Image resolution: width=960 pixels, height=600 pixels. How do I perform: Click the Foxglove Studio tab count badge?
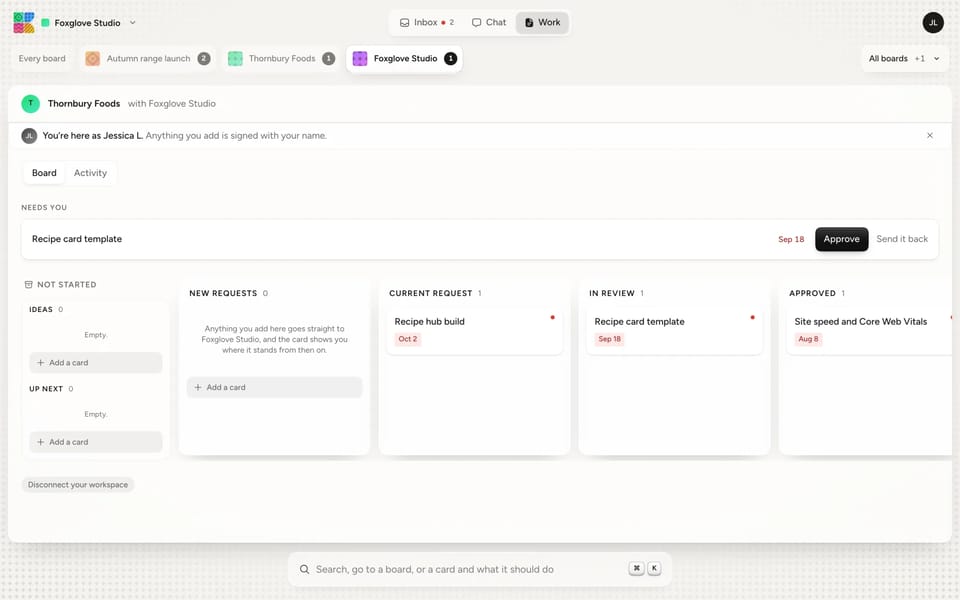pos(450,59)
